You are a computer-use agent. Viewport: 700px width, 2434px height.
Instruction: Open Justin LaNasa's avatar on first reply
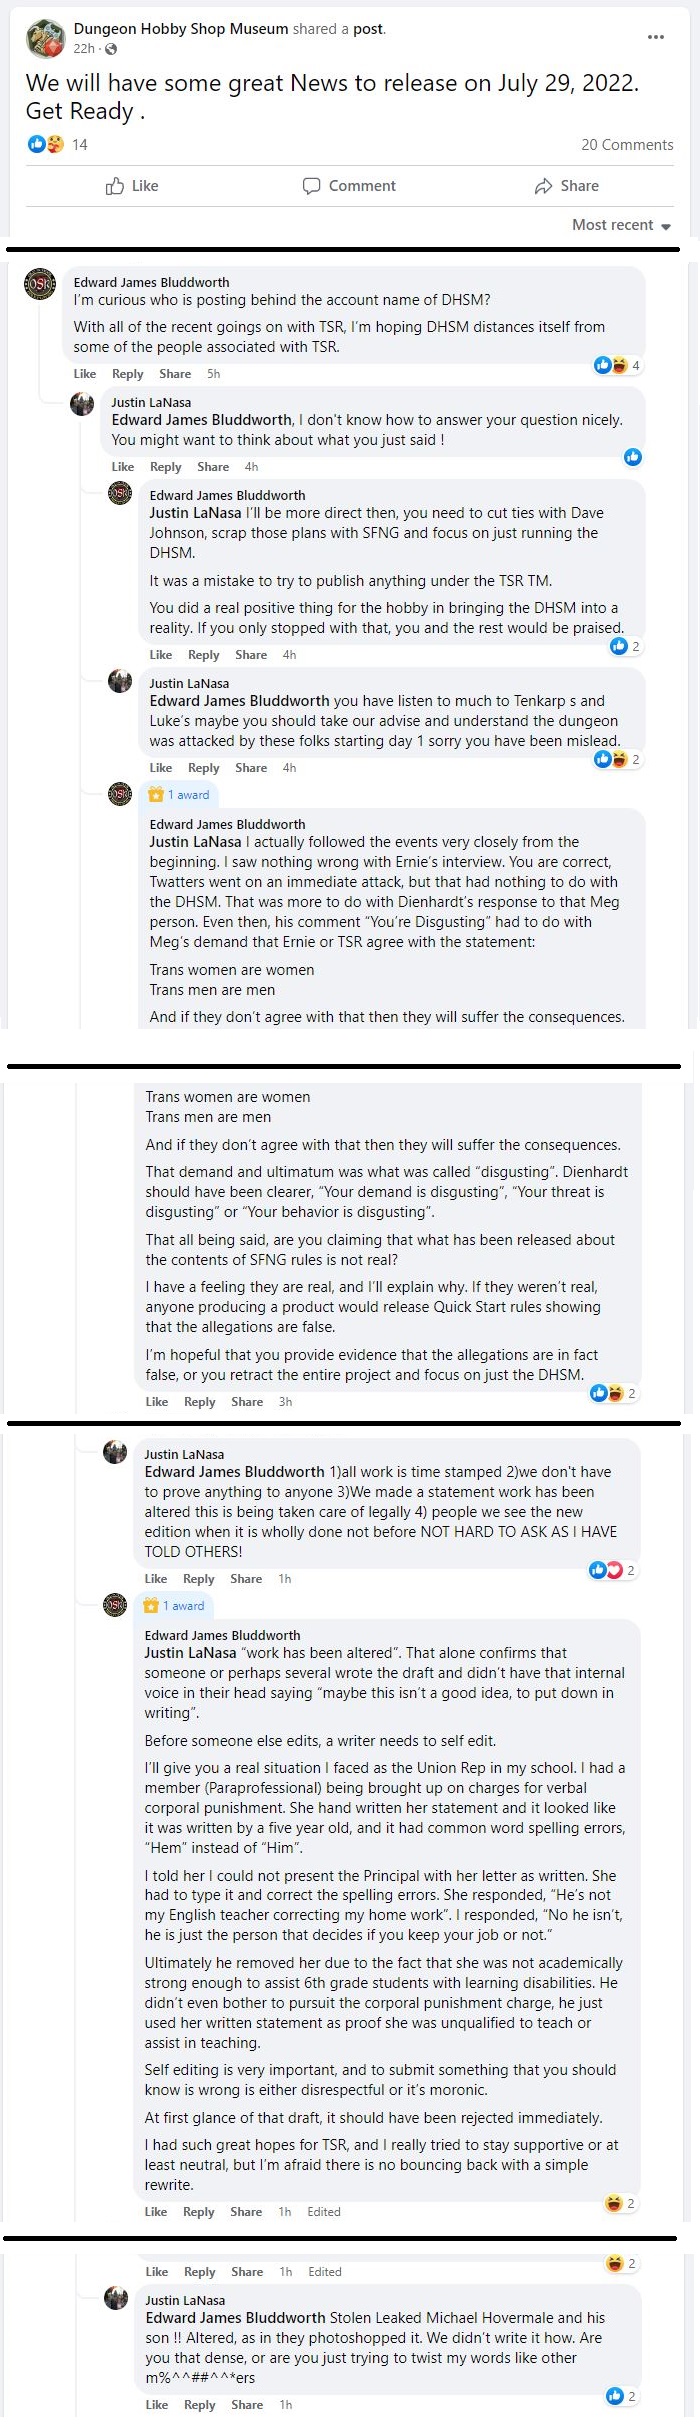point(82,404)
